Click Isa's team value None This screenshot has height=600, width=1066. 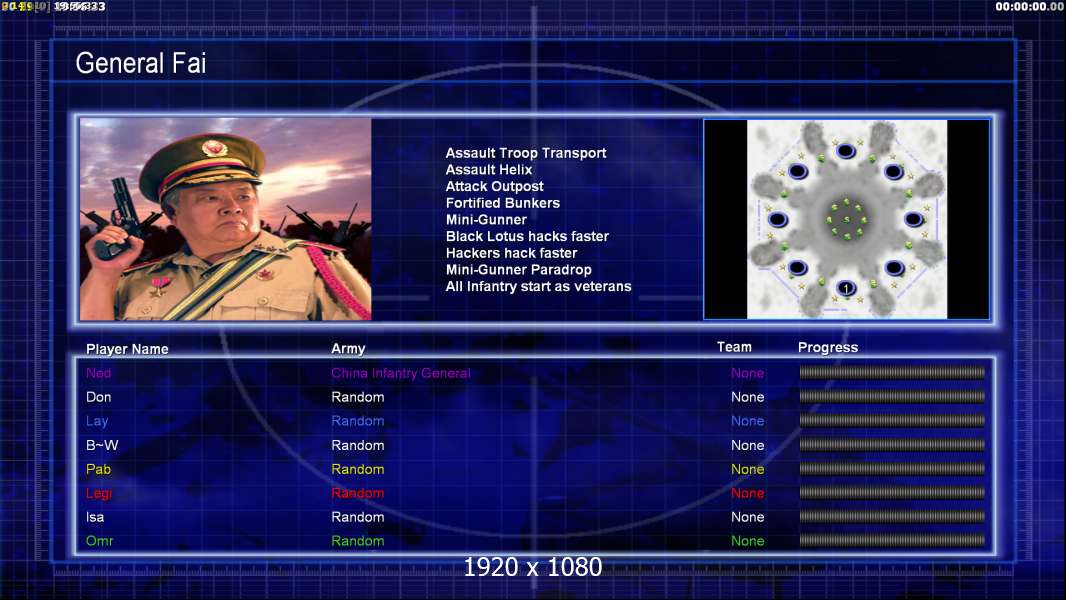click(x=747, y=517)
